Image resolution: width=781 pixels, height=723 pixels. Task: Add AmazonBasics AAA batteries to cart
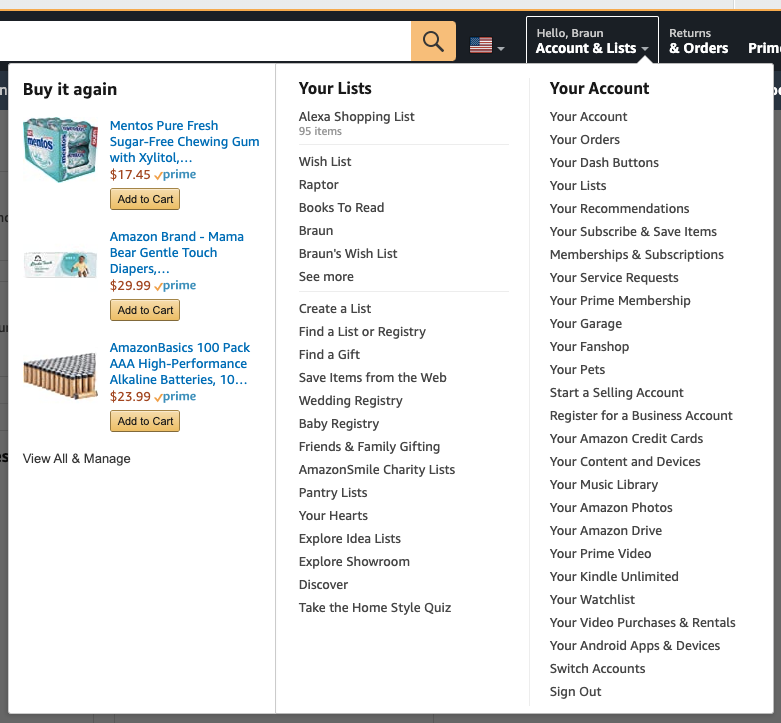pyautogui.click(x=146, y=421)
